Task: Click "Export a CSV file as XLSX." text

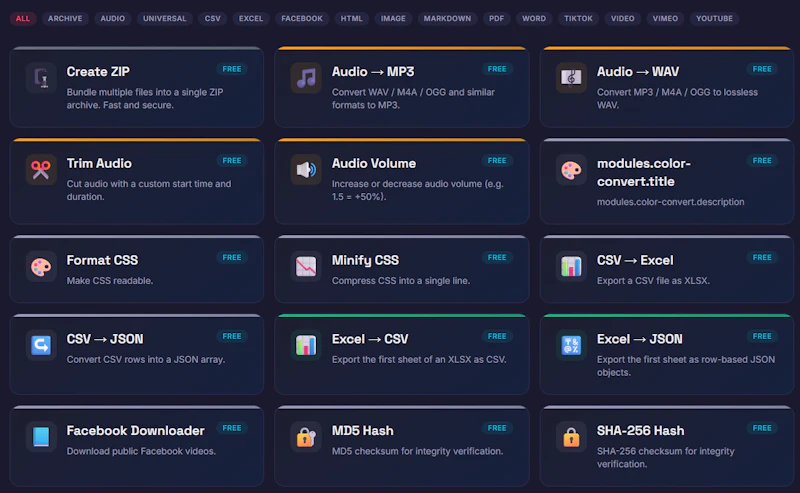Action: coord(653,281)
